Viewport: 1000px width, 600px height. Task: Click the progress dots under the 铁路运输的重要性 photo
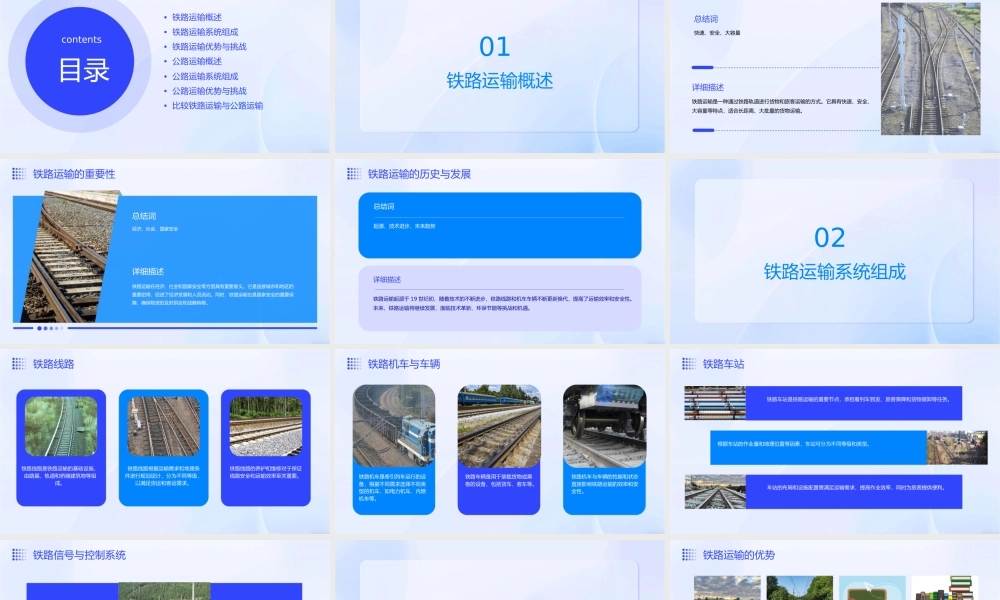(50, 328)
